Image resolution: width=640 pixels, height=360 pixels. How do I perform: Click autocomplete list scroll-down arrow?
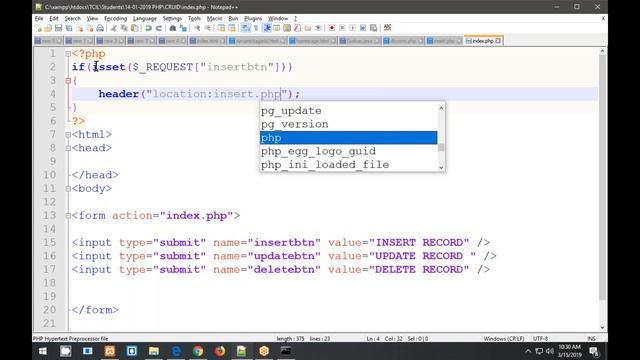[441, 167]
